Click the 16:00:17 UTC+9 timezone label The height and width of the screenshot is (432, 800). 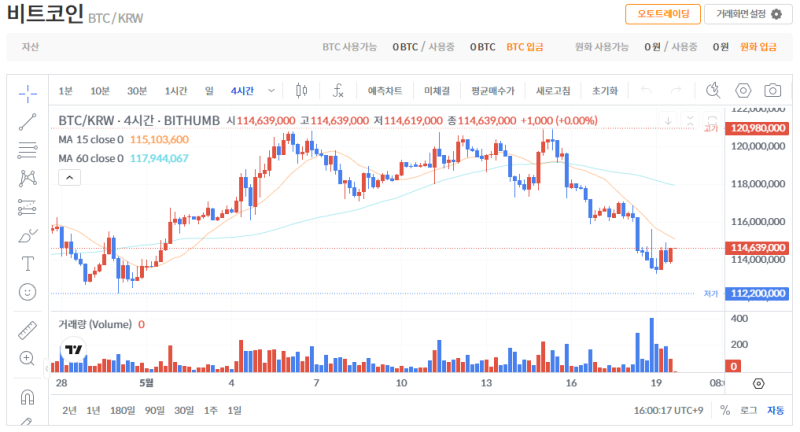[x=668, y=411]
